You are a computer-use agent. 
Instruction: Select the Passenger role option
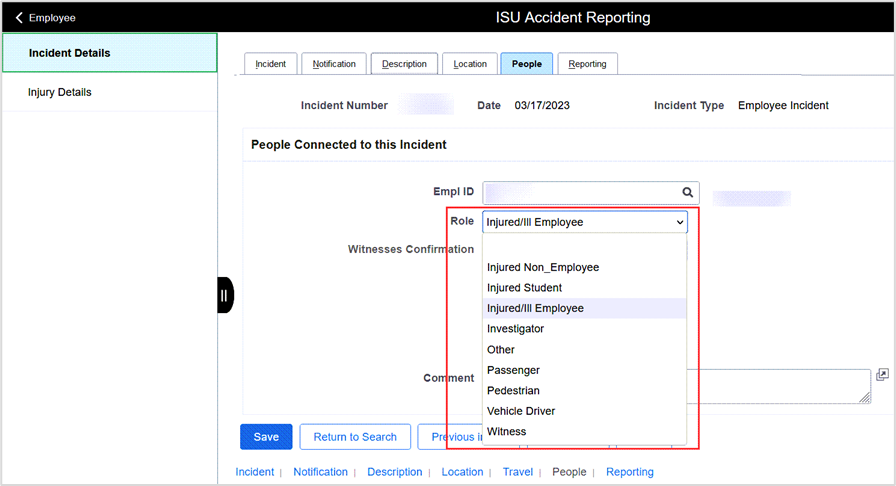click(584, 370)
